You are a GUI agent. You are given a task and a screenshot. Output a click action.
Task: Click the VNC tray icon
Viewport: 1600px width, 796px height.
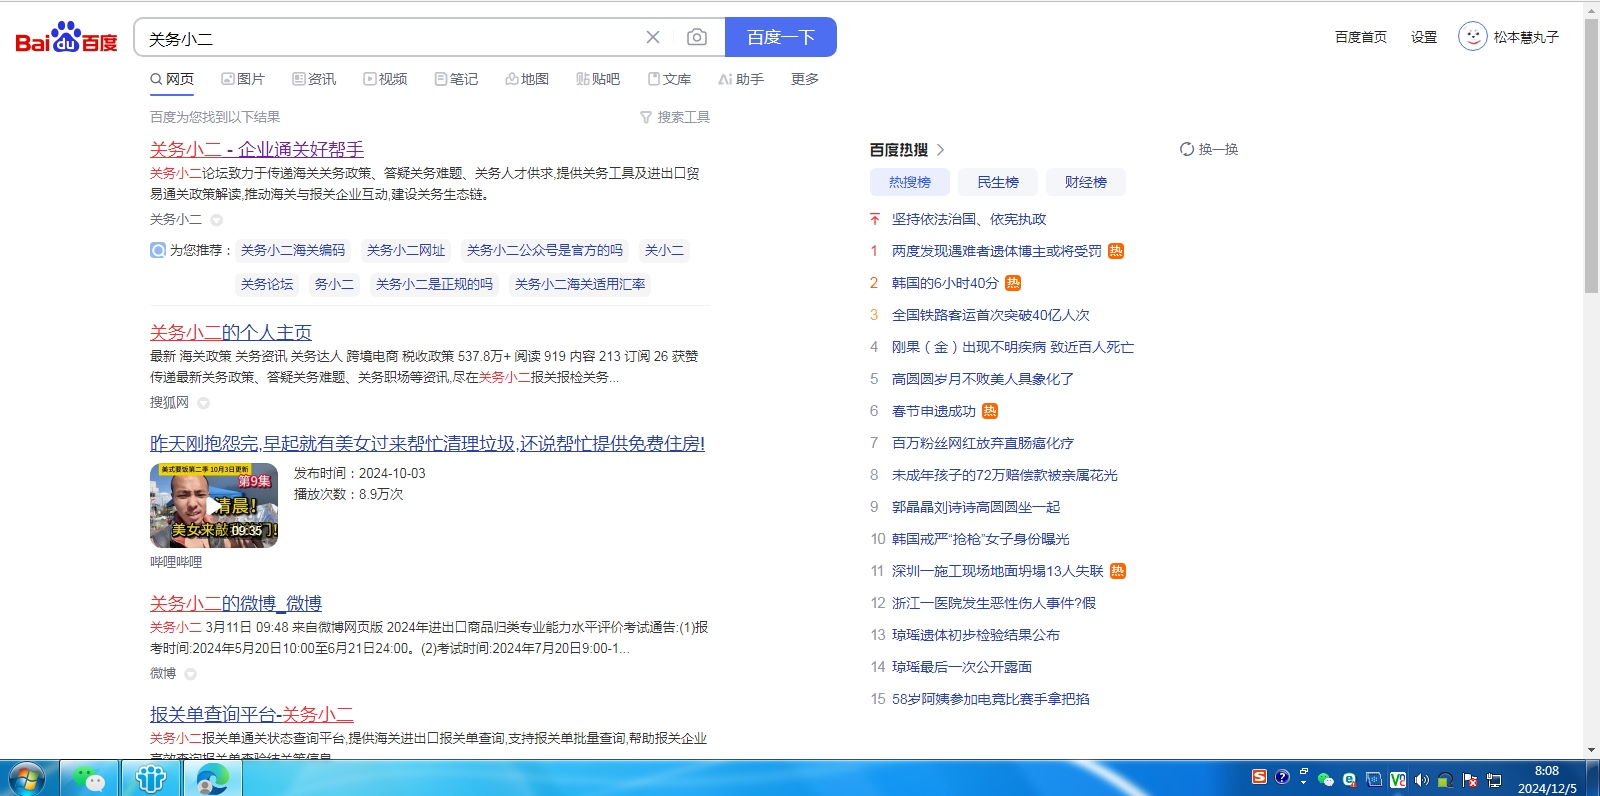[1398, 779]
